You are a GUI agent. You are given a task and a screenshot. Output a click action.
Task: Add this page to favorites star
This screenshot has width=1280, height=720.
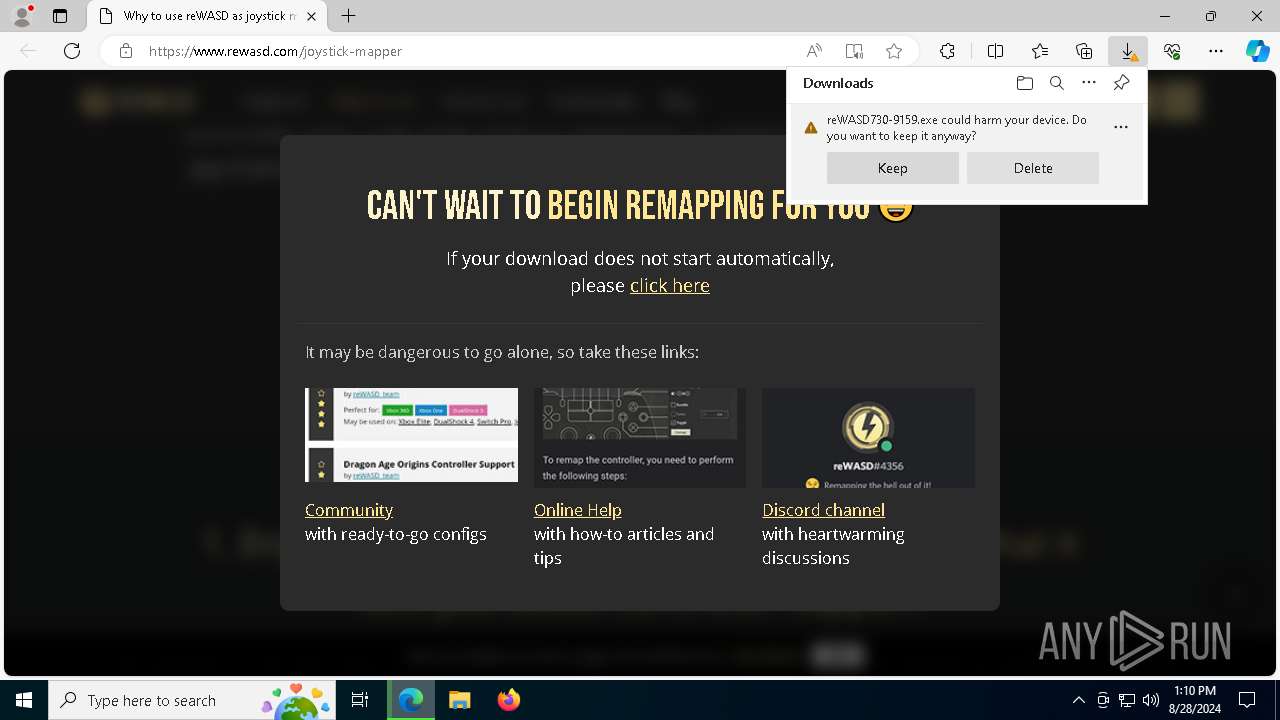[x=894, y=51]
